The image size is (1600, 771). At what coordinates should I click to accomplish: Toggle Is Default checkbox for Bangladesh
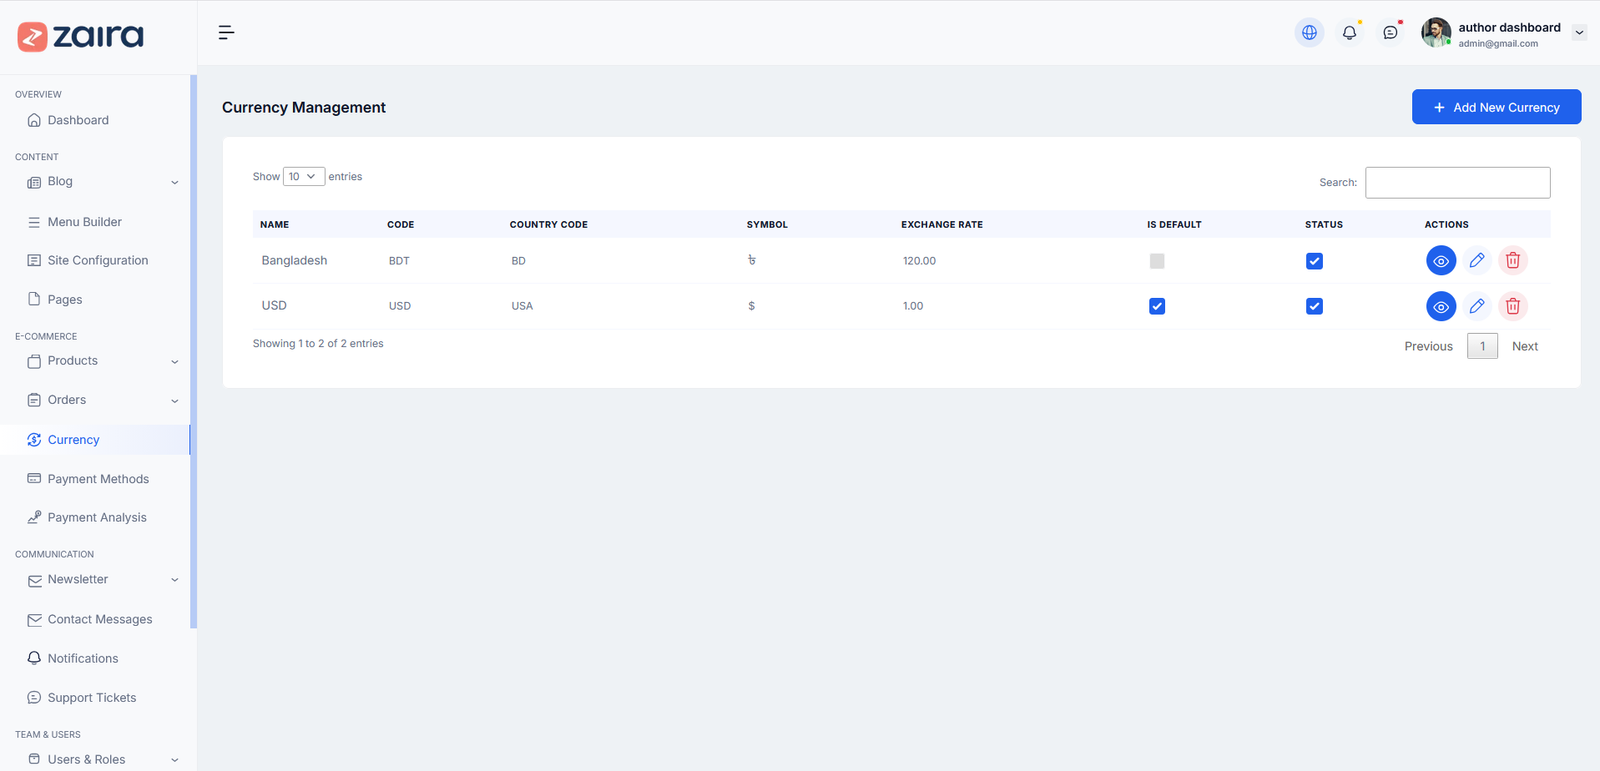tap(1157, 261)
